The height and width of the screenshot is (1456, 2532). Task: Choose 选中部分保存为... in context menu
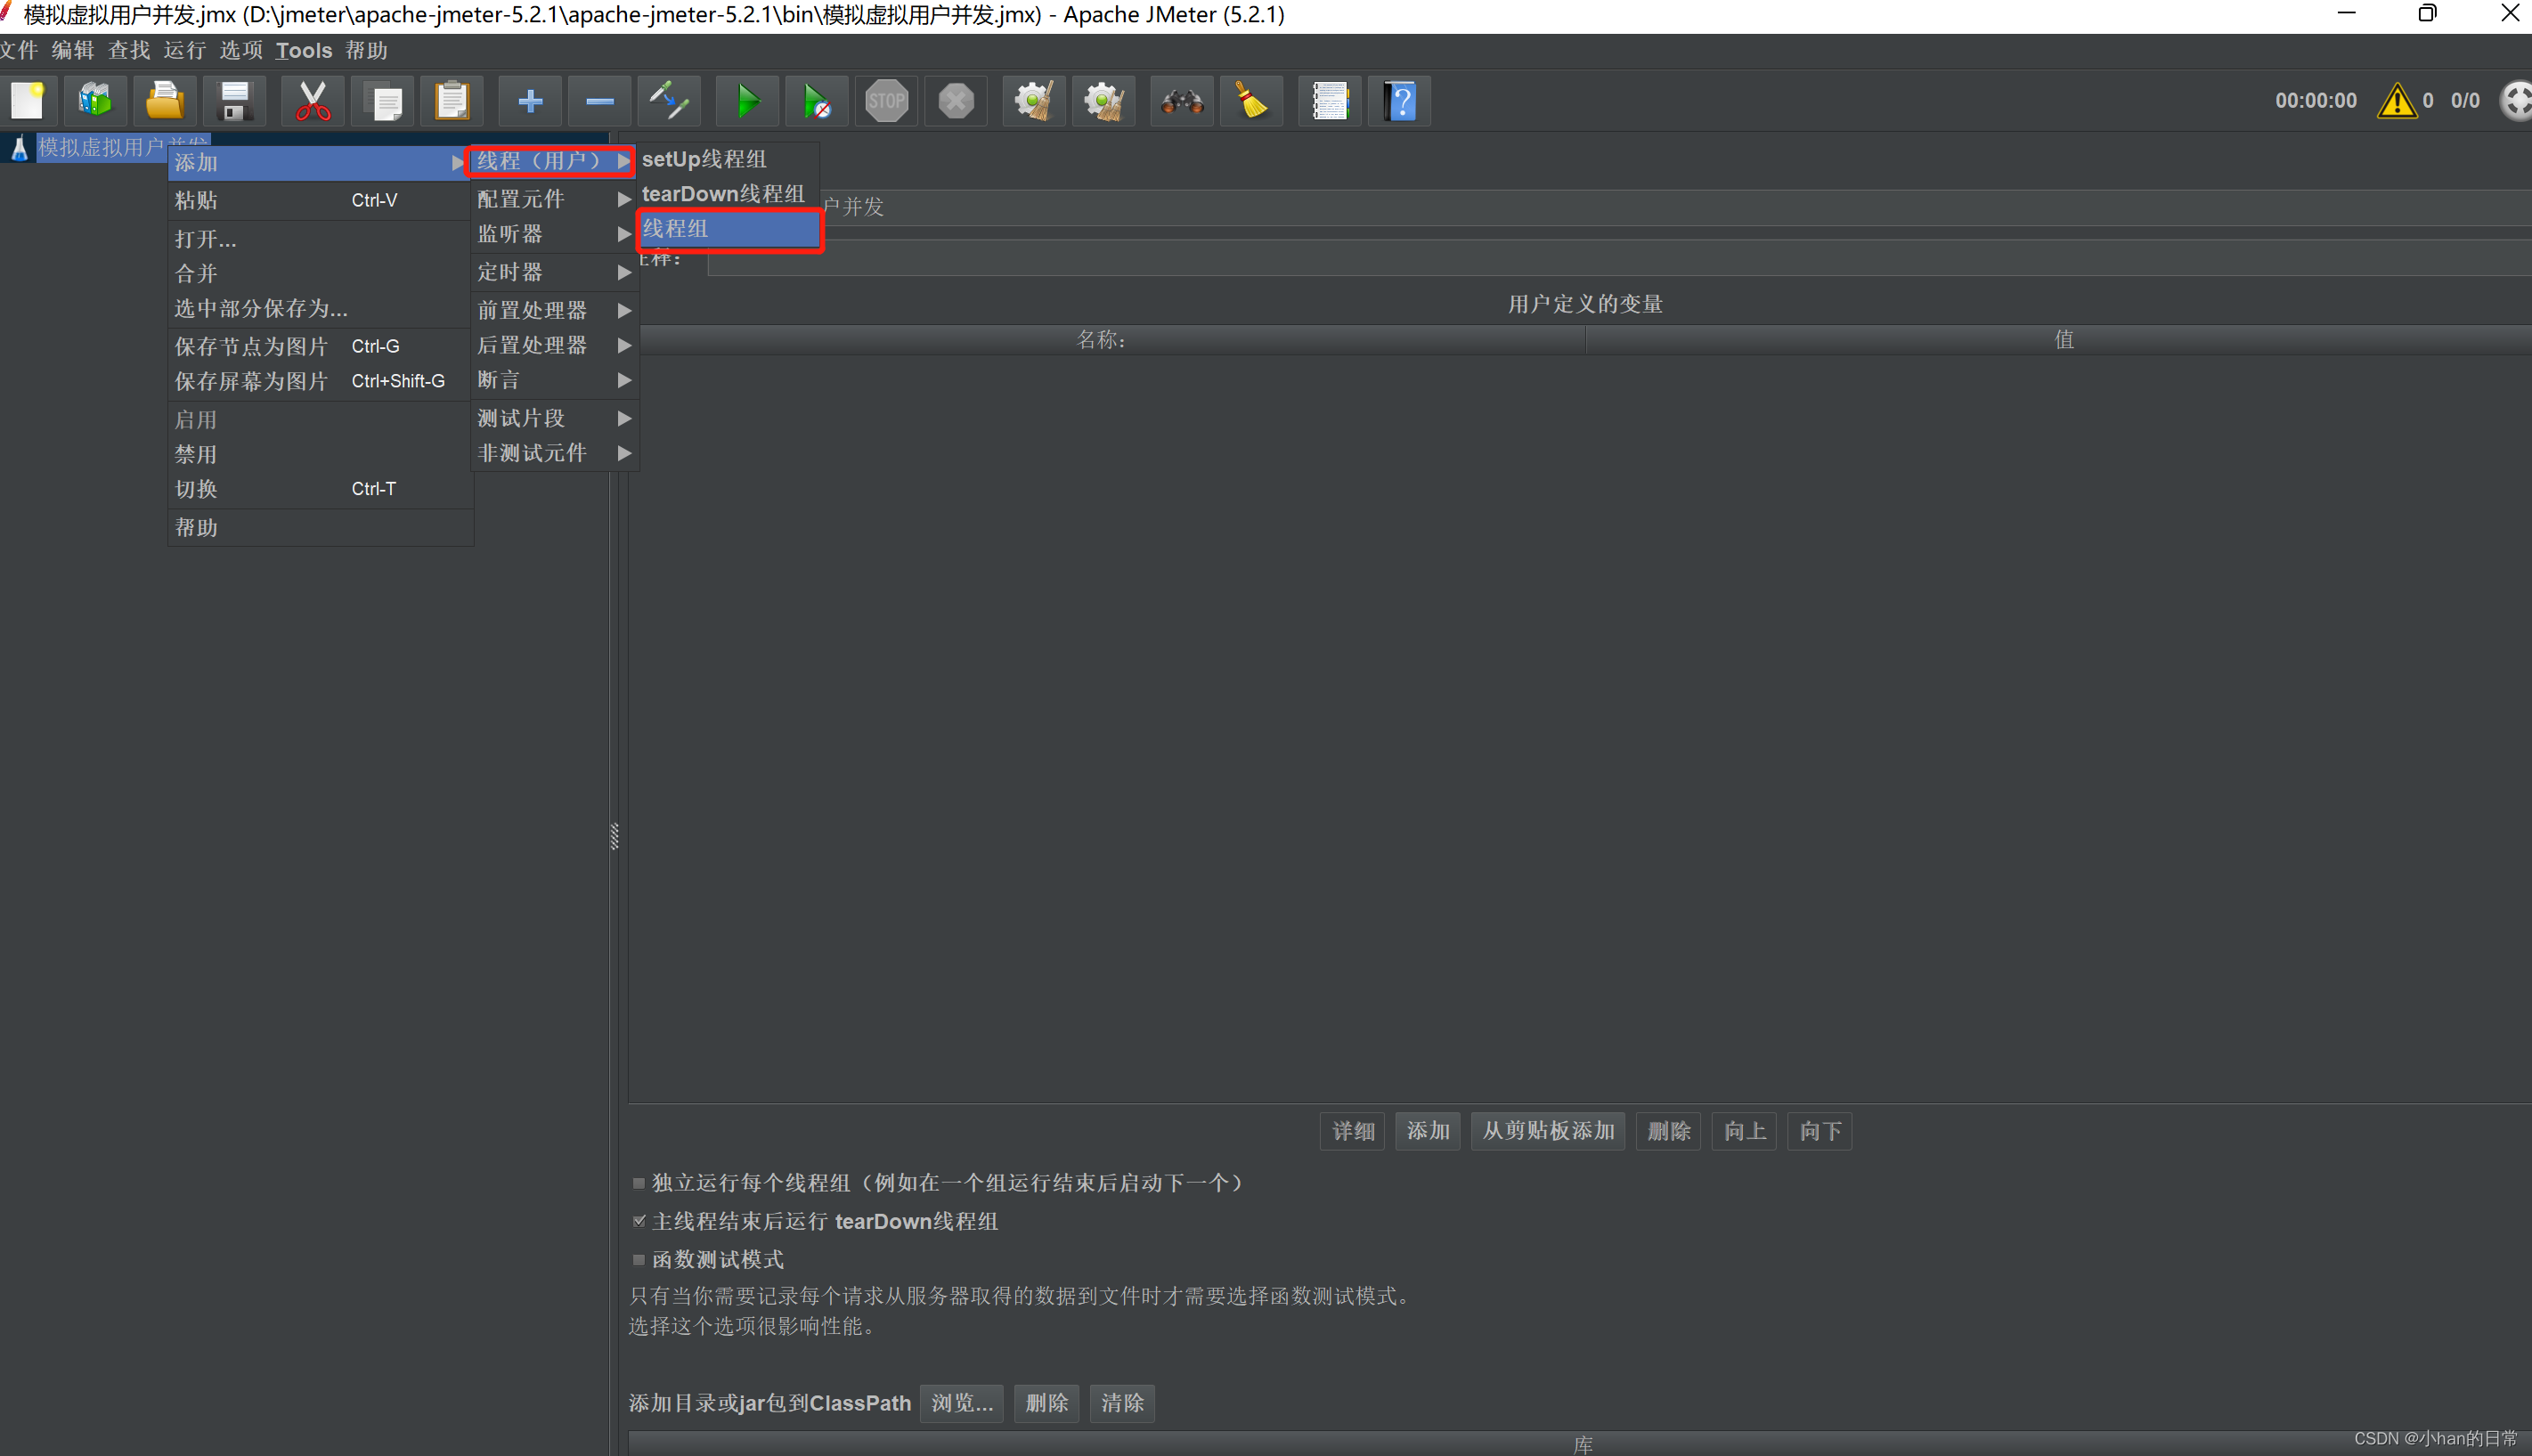point(319,309)
